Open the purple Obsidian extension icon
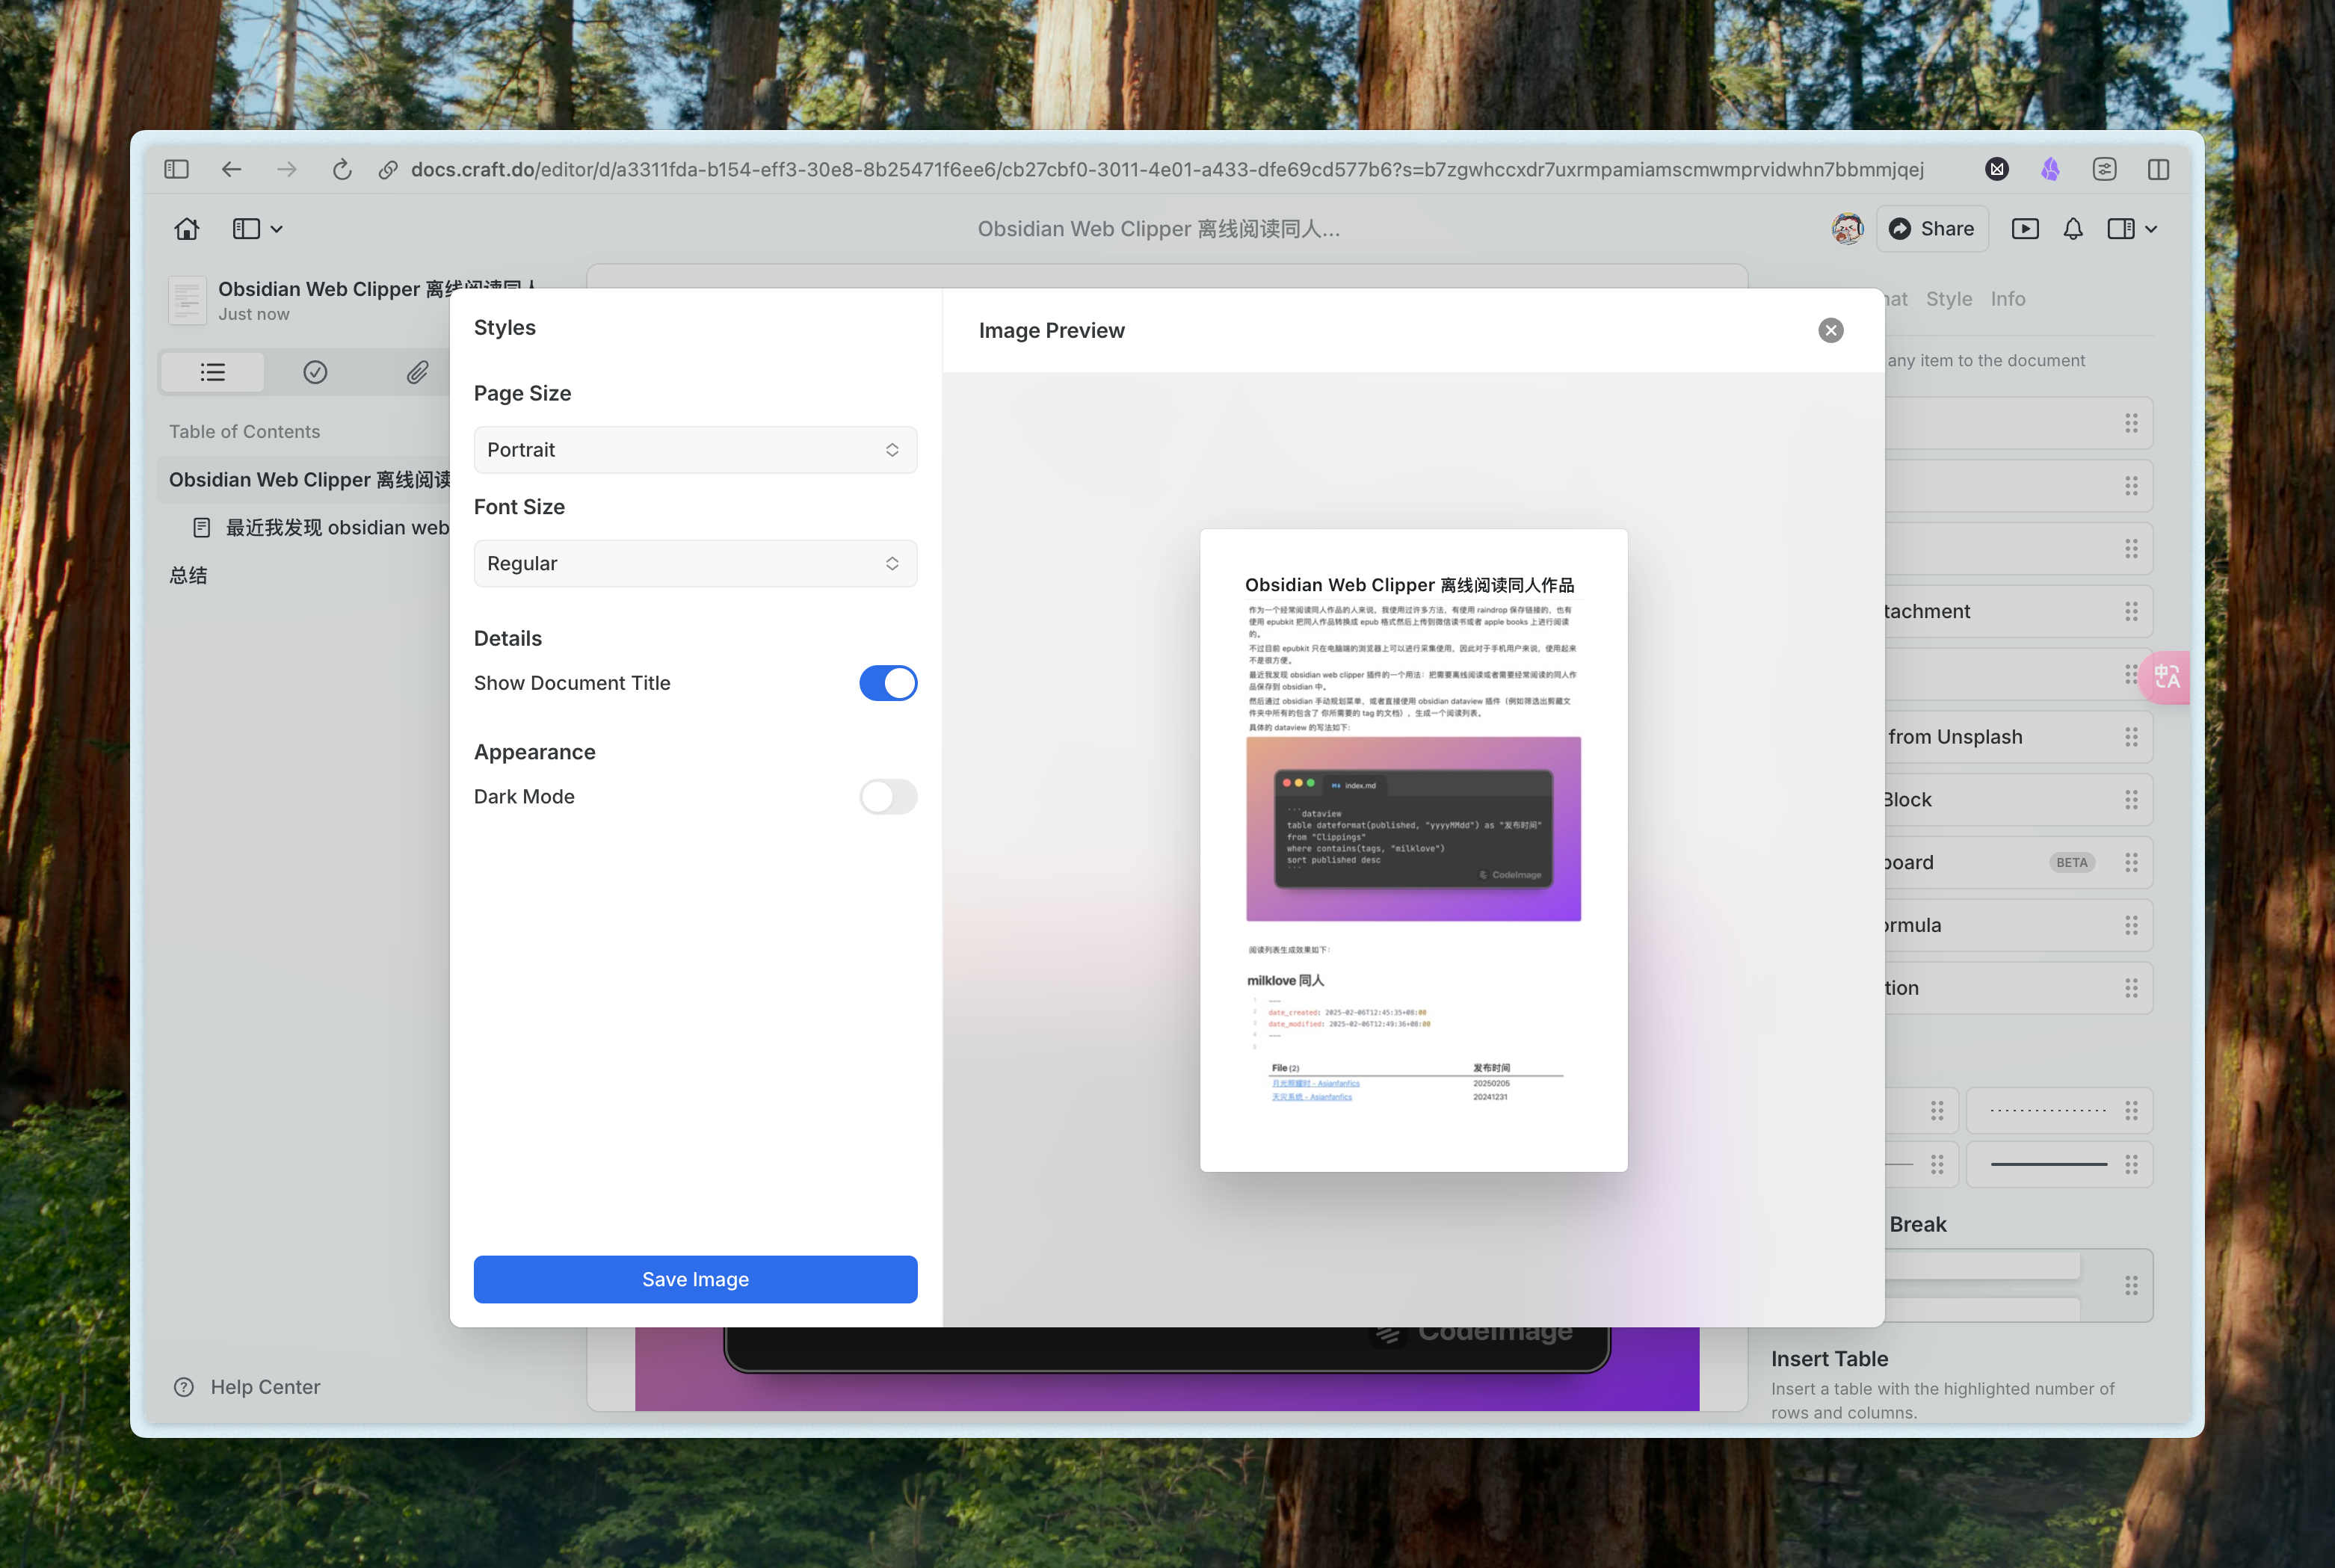 2050,169
